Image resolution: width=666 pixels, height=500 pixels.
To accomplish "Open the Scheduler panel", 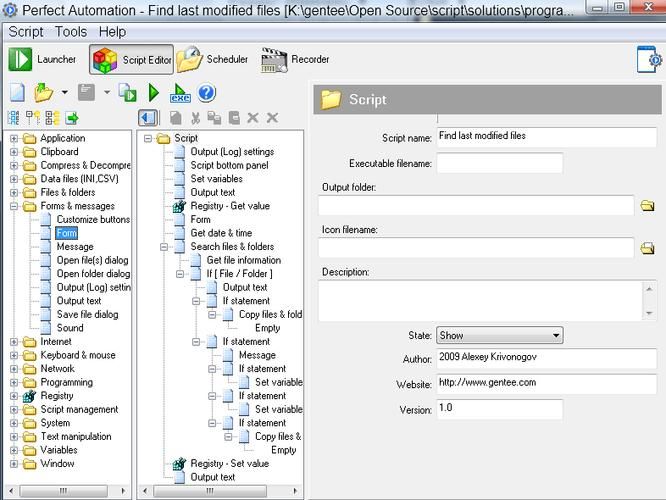I will click(x=191, y=60).
